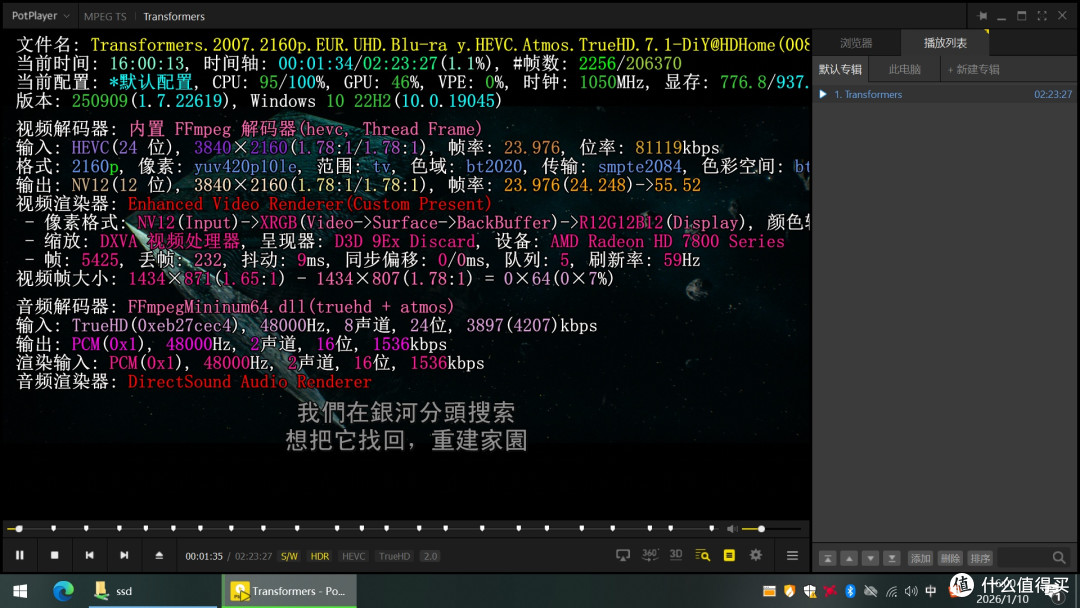Click the playlist search magnifier icon
This screenshot has height=608, width=1080.
click(x=1059, y=558)
